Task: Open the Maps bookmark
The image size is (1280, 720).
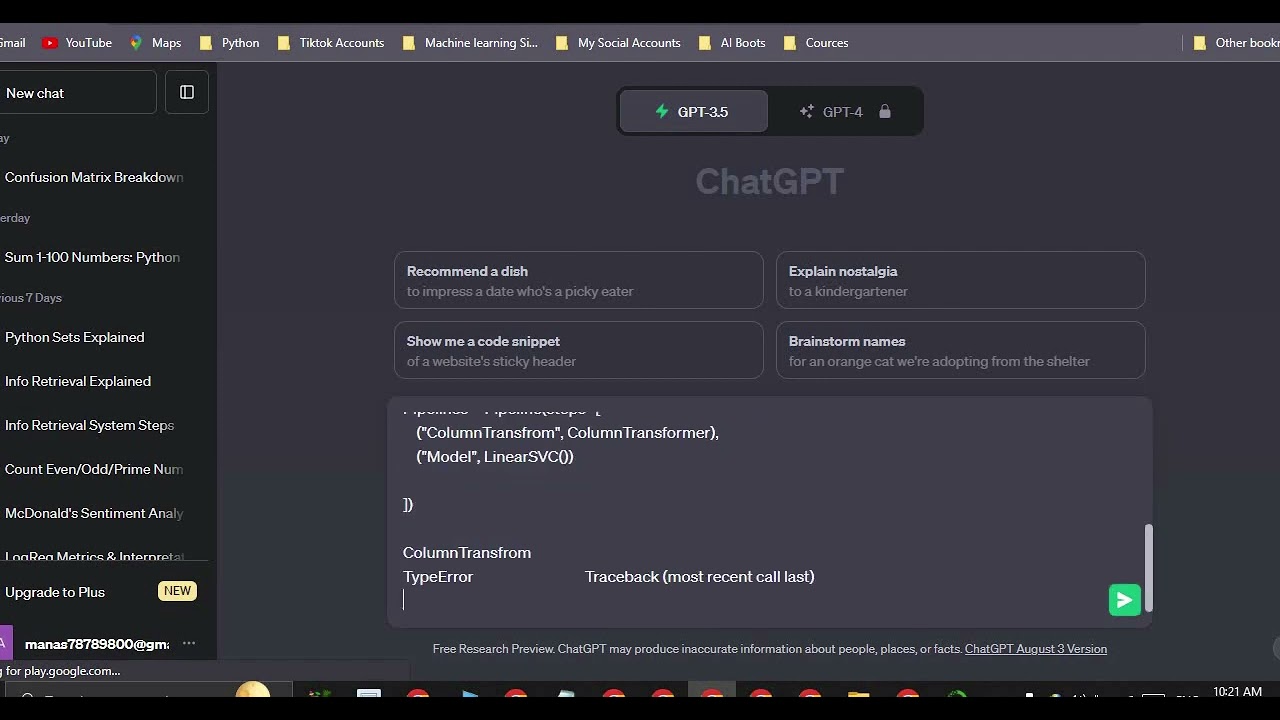Action: point(155,43)
